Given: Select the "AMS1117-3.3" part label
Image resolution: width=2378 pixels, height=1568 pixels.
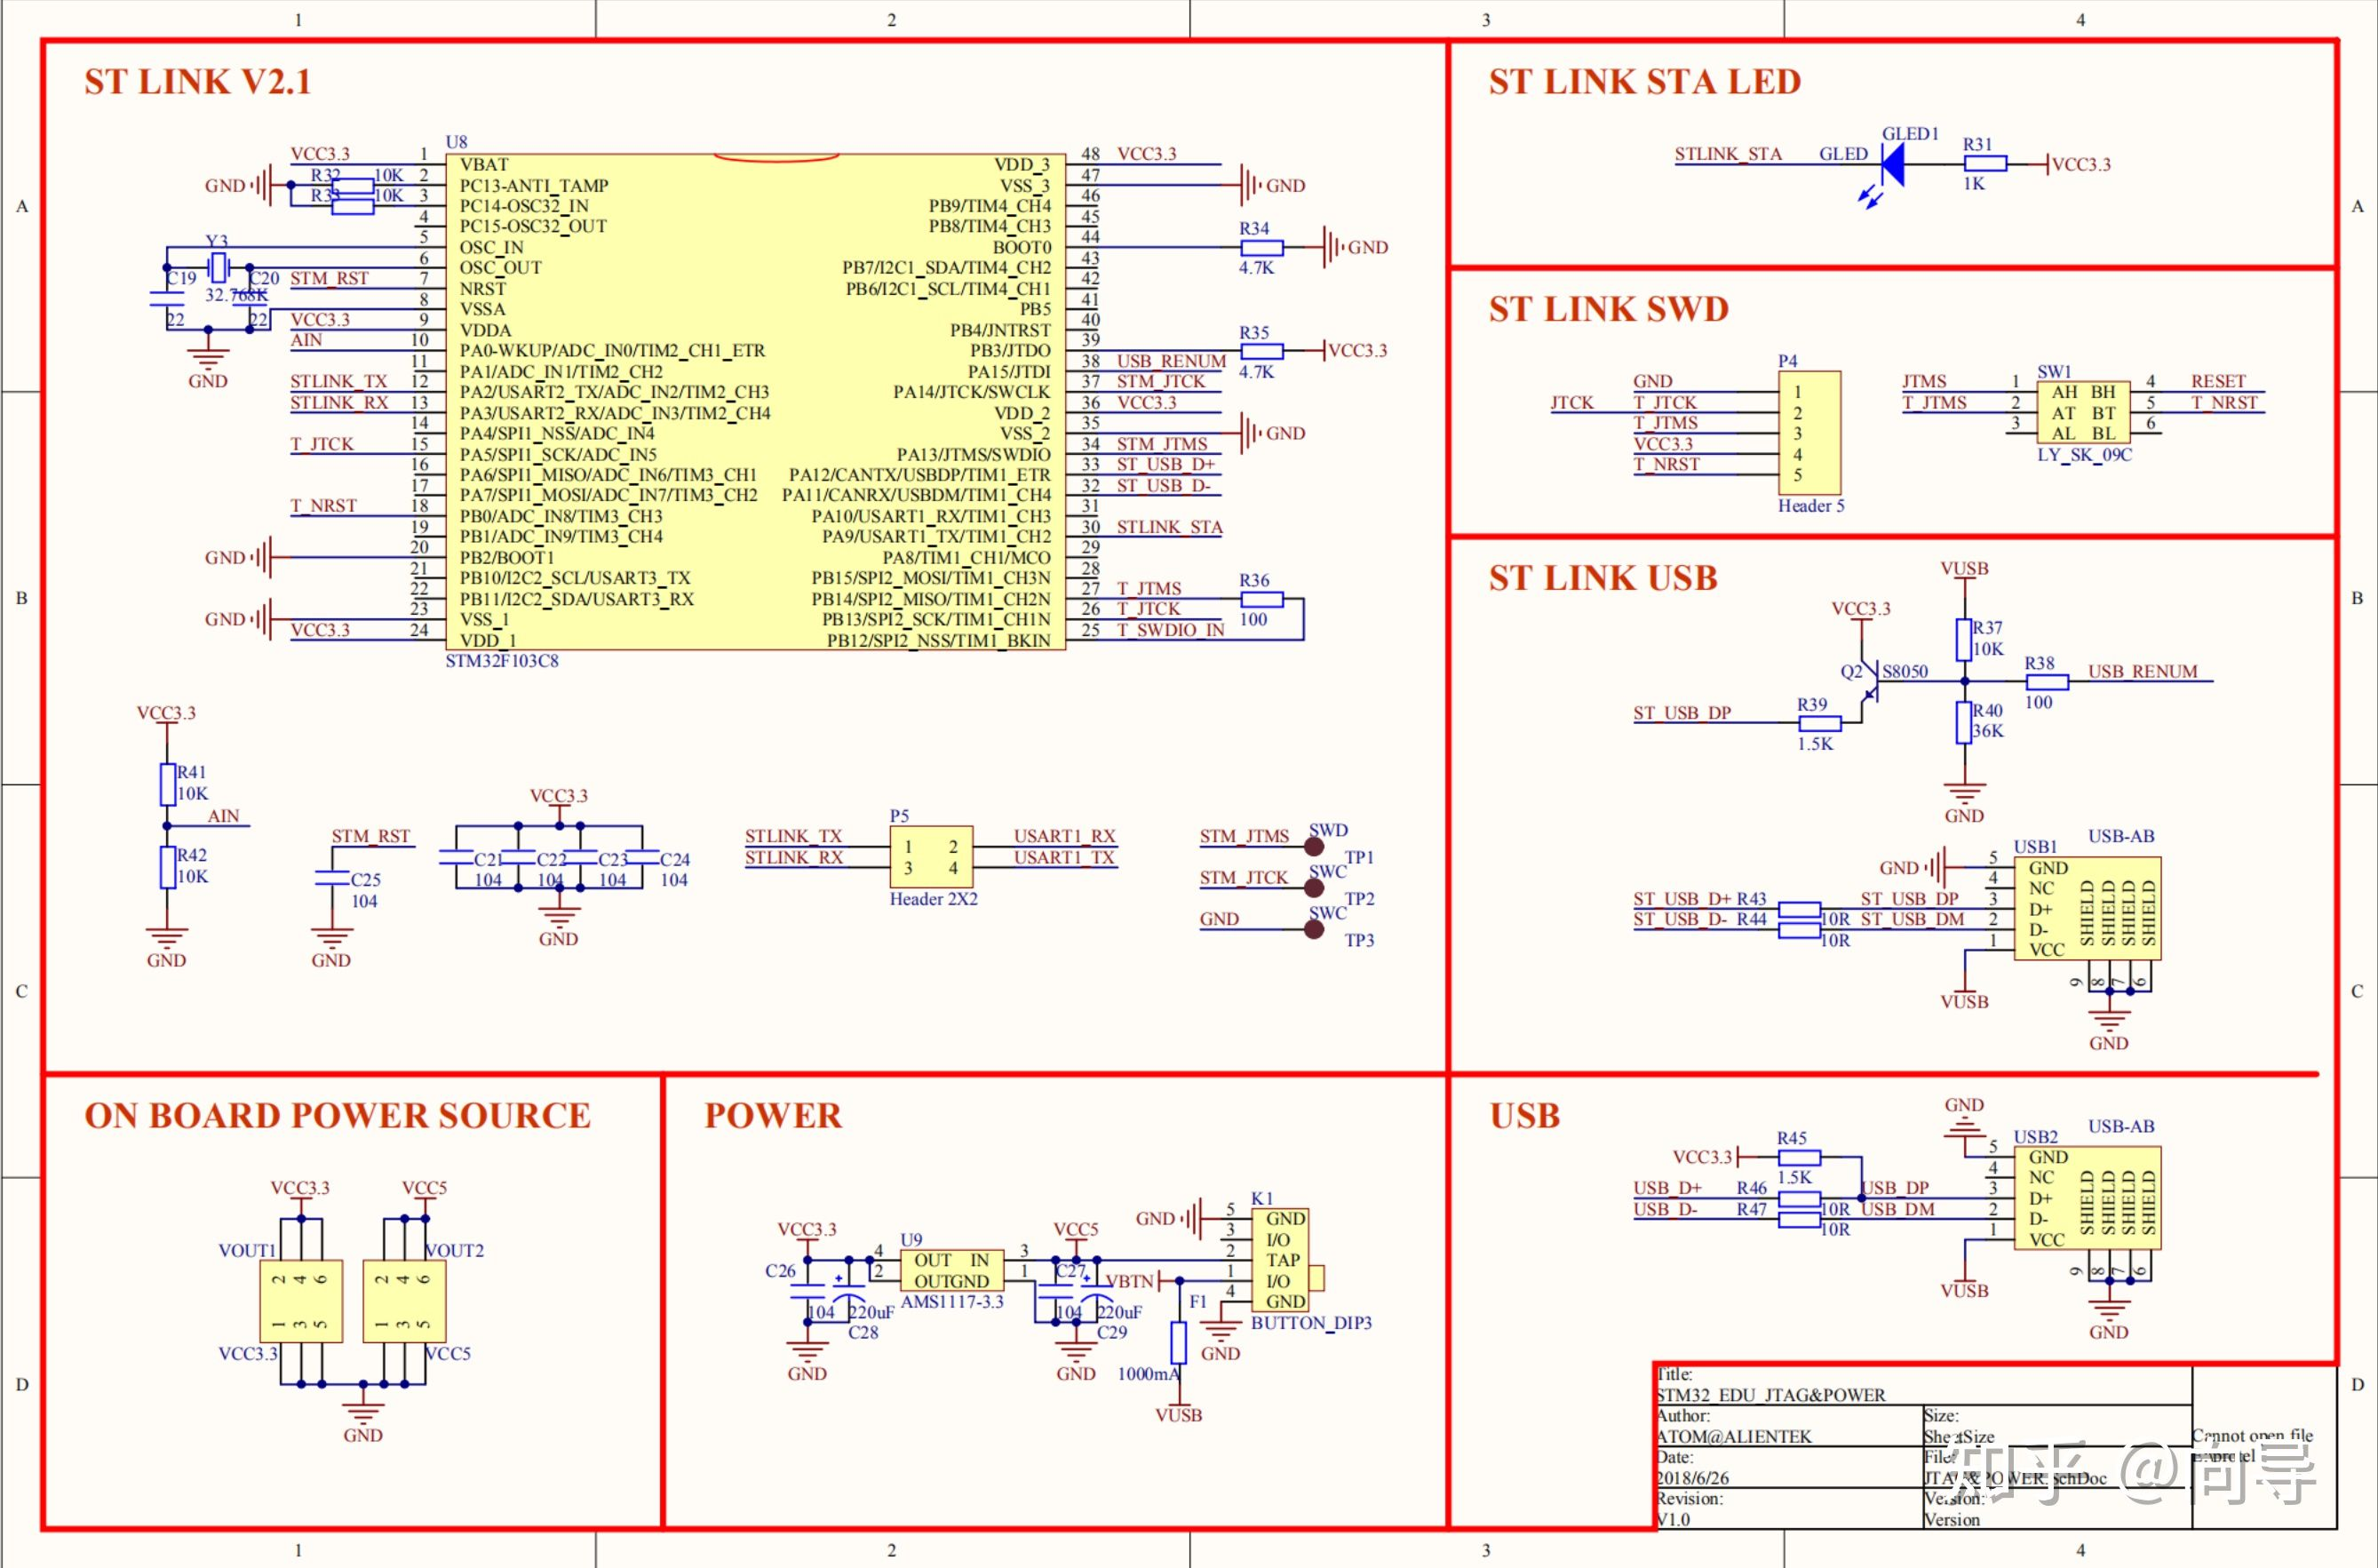Looking at the screenshot, I should (x=952, y=1302).
